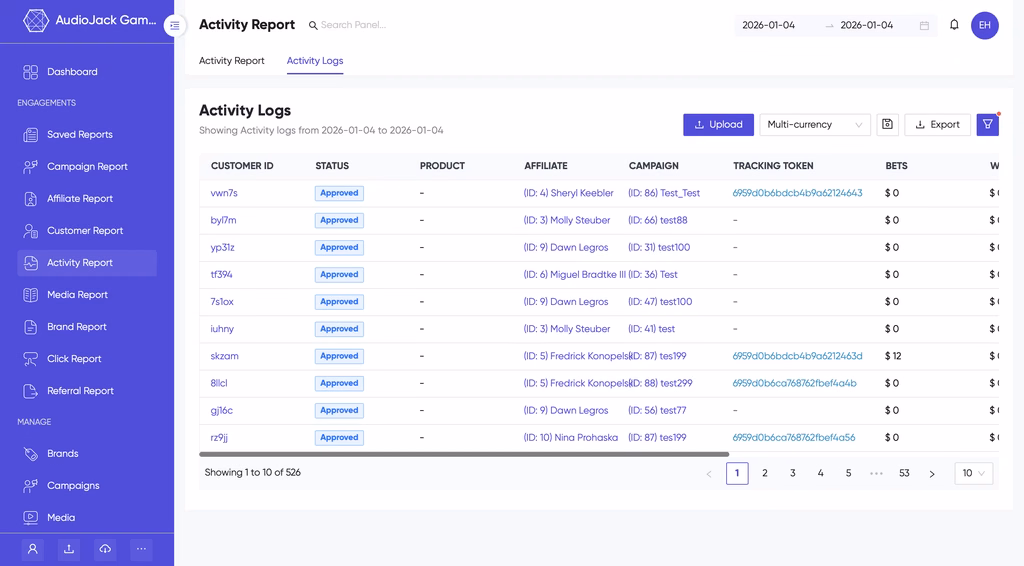Image resolution: width=1024 pixels, height=566 pixels.
Task: Click the horizontal table scrollbar
Action: (x=464, y=454)
